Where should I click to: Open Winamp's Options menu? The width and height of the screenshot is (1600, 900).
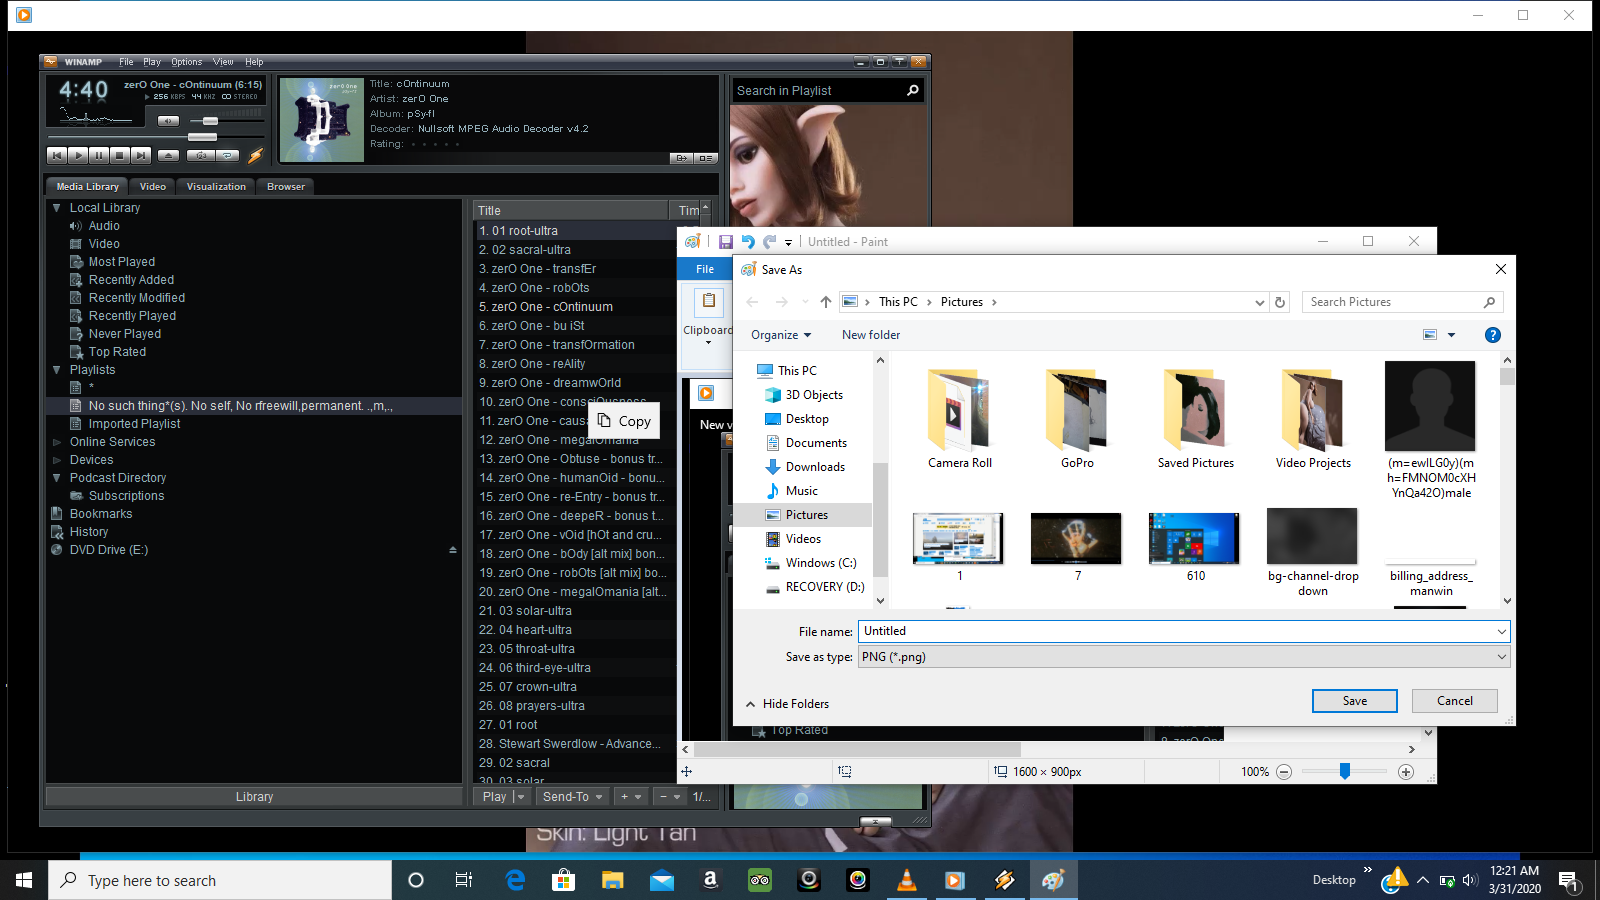tap(186, 62)
